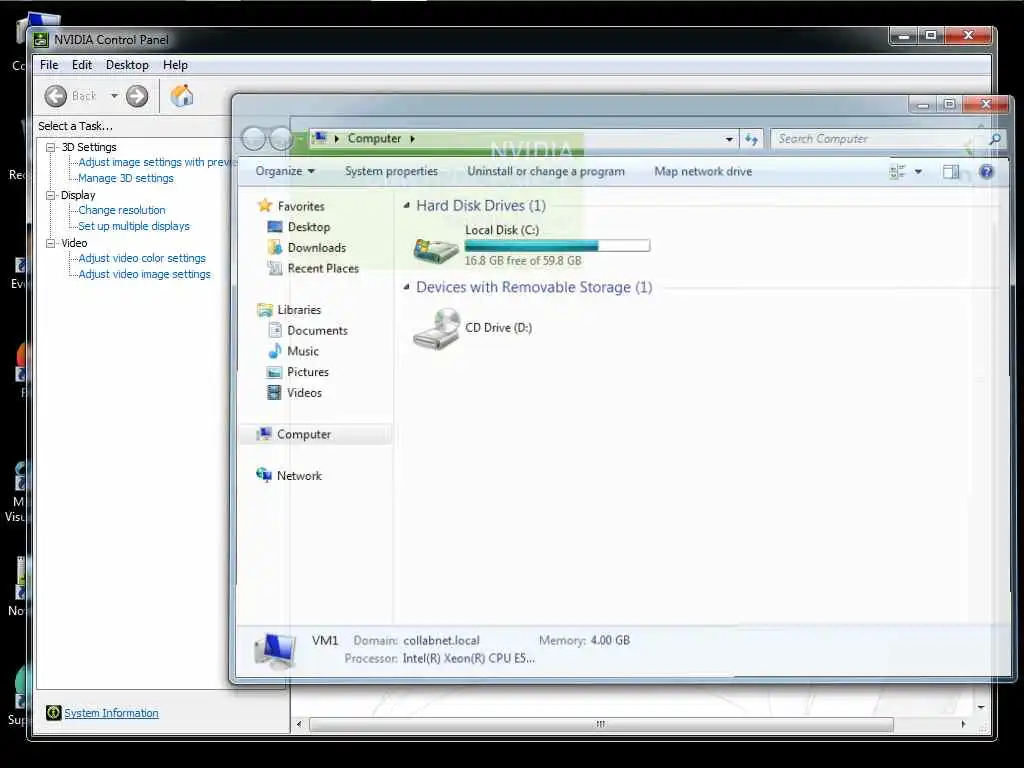Open the Videos library
Screen dimensions: 1024x768
[x=304, y=392]
